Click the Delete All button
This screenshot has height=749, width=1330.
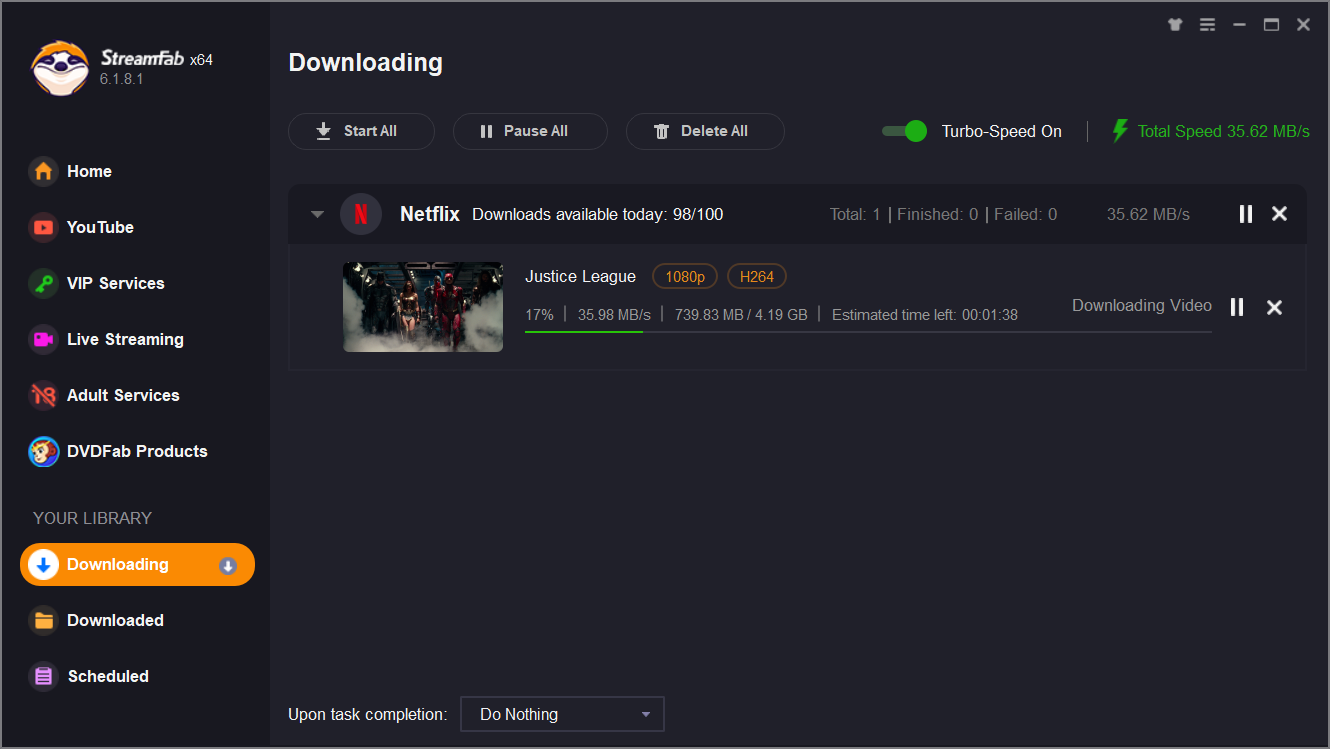705,131
